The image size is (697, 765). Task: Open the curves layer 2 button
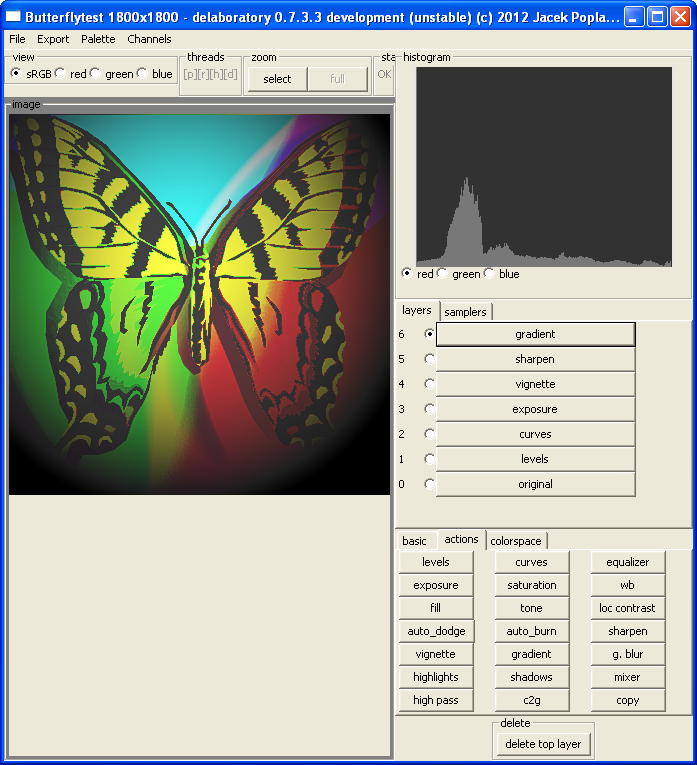coord(536,434)
